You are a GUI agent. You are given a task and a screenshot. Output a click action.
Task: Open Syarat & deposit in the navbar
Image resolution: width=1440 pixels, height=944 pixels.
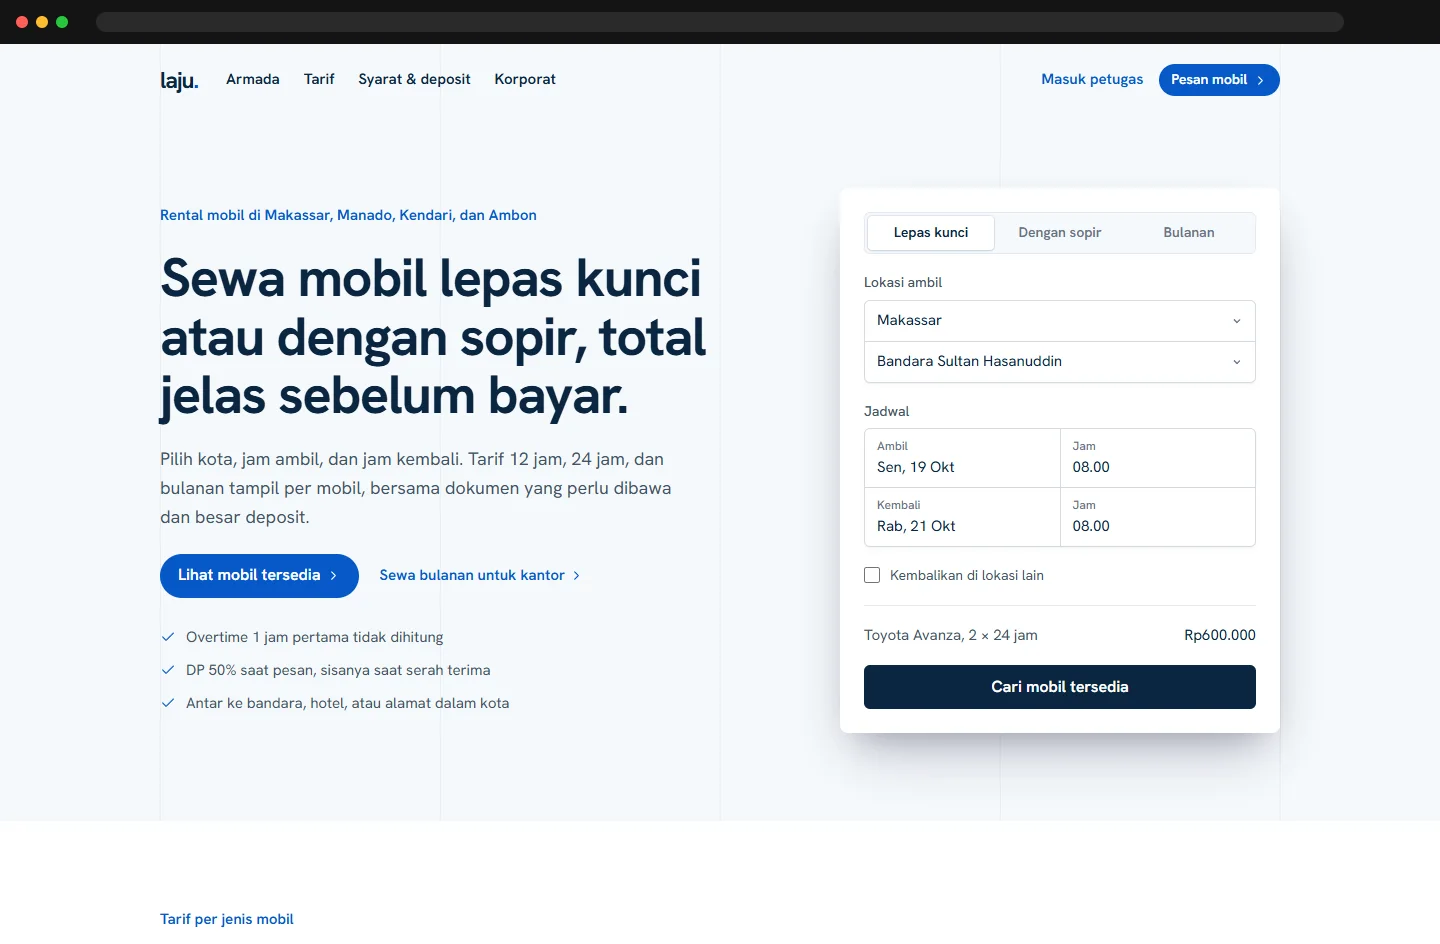pos(414,79)
